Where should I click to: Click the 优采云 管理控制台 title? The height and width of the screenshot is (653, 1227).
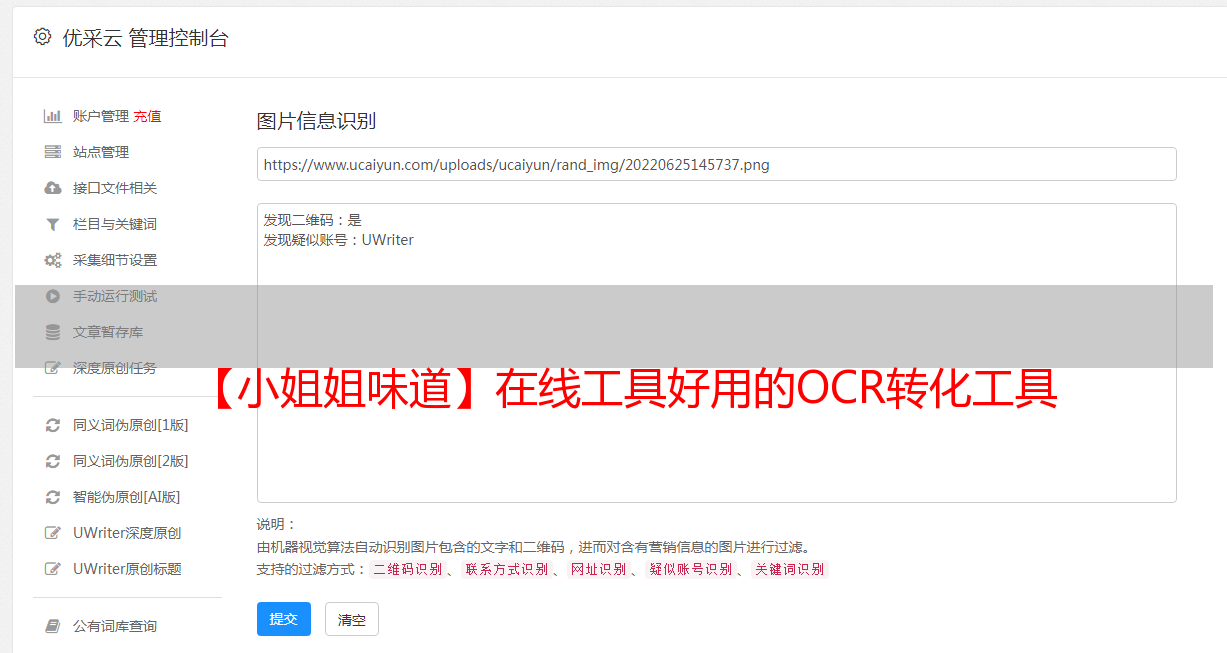(145, 38)
